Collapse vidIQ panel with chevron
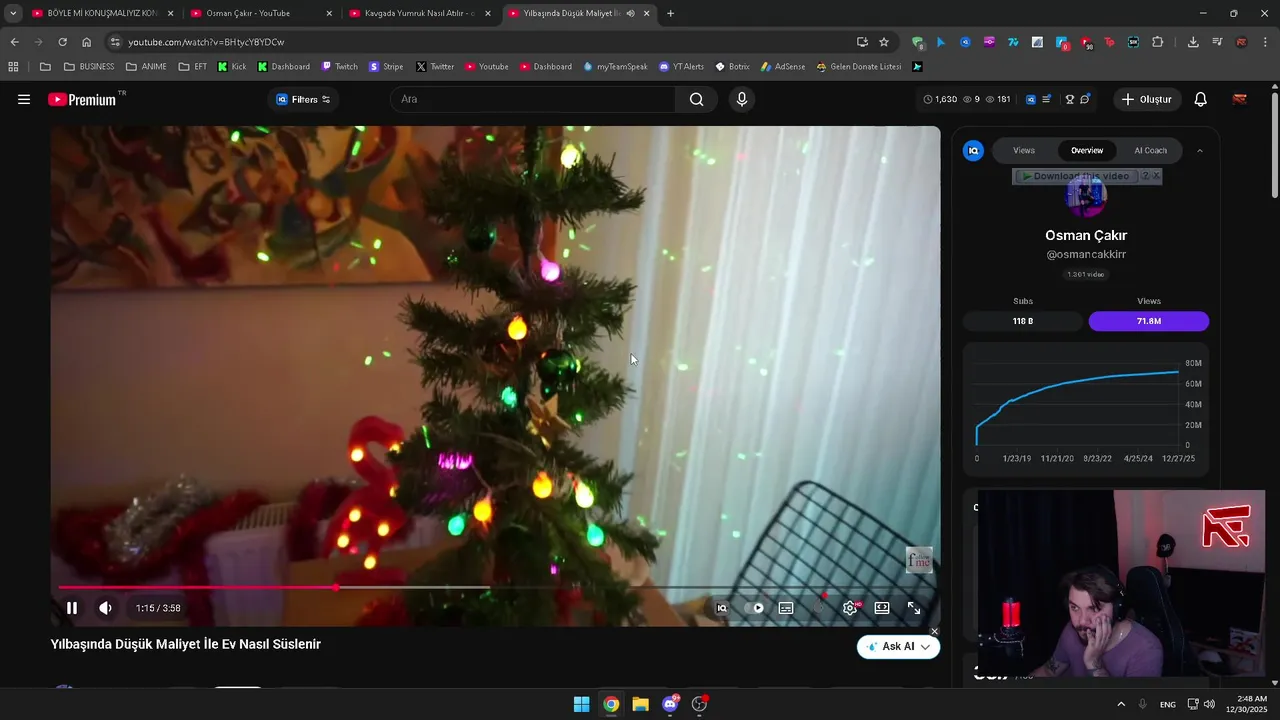The width and height of the screenshot is (1280, 720). coord(1200,151)
